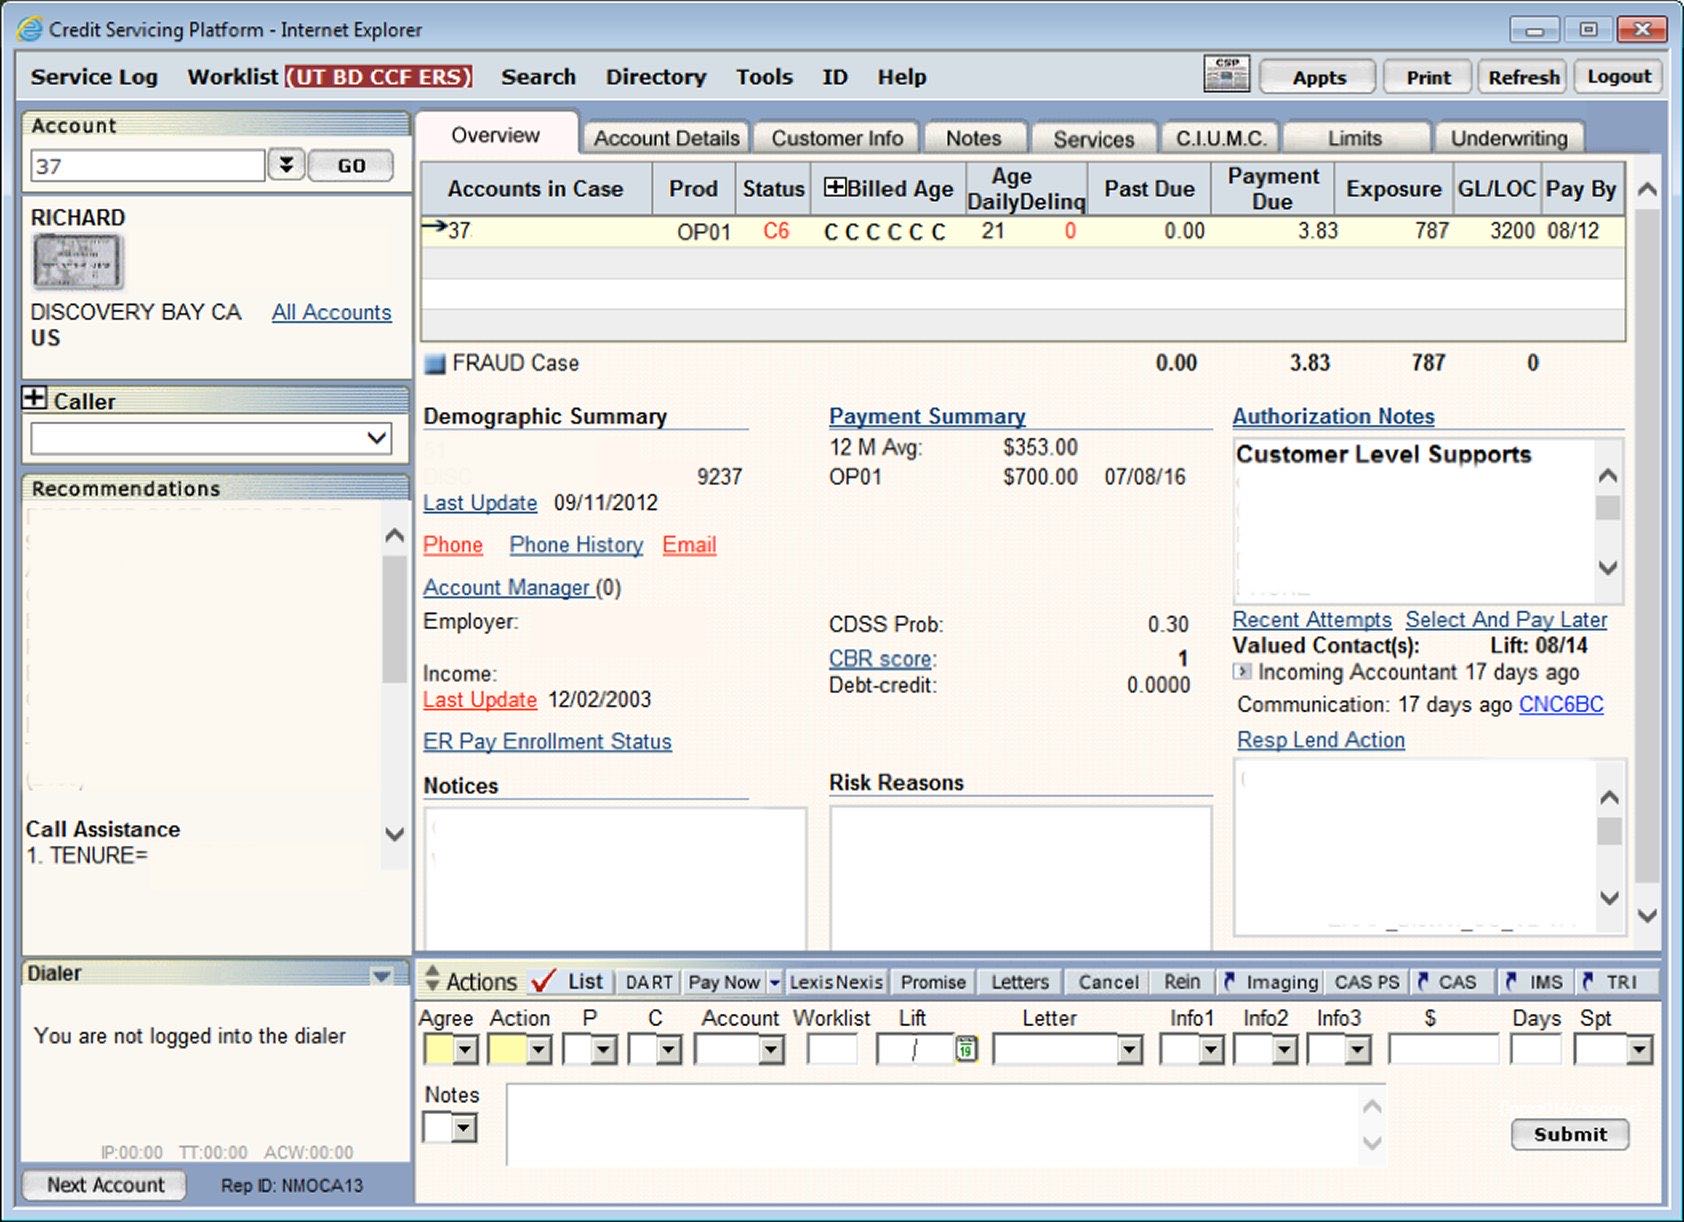Click the Appts button

(x=1318, y=77)
